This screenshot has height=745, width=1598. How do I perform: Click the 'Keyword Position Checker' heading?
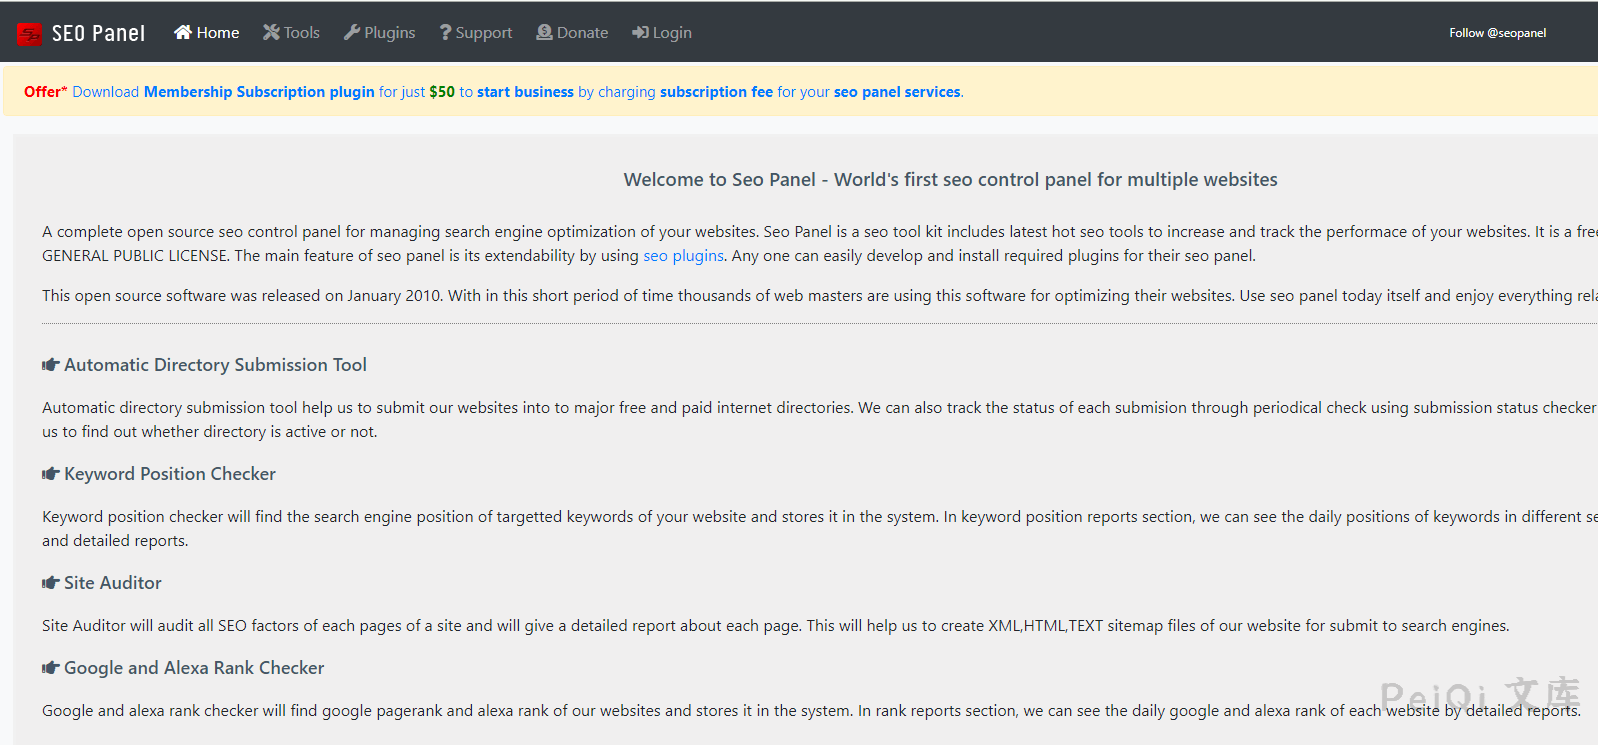click(170, 474)
